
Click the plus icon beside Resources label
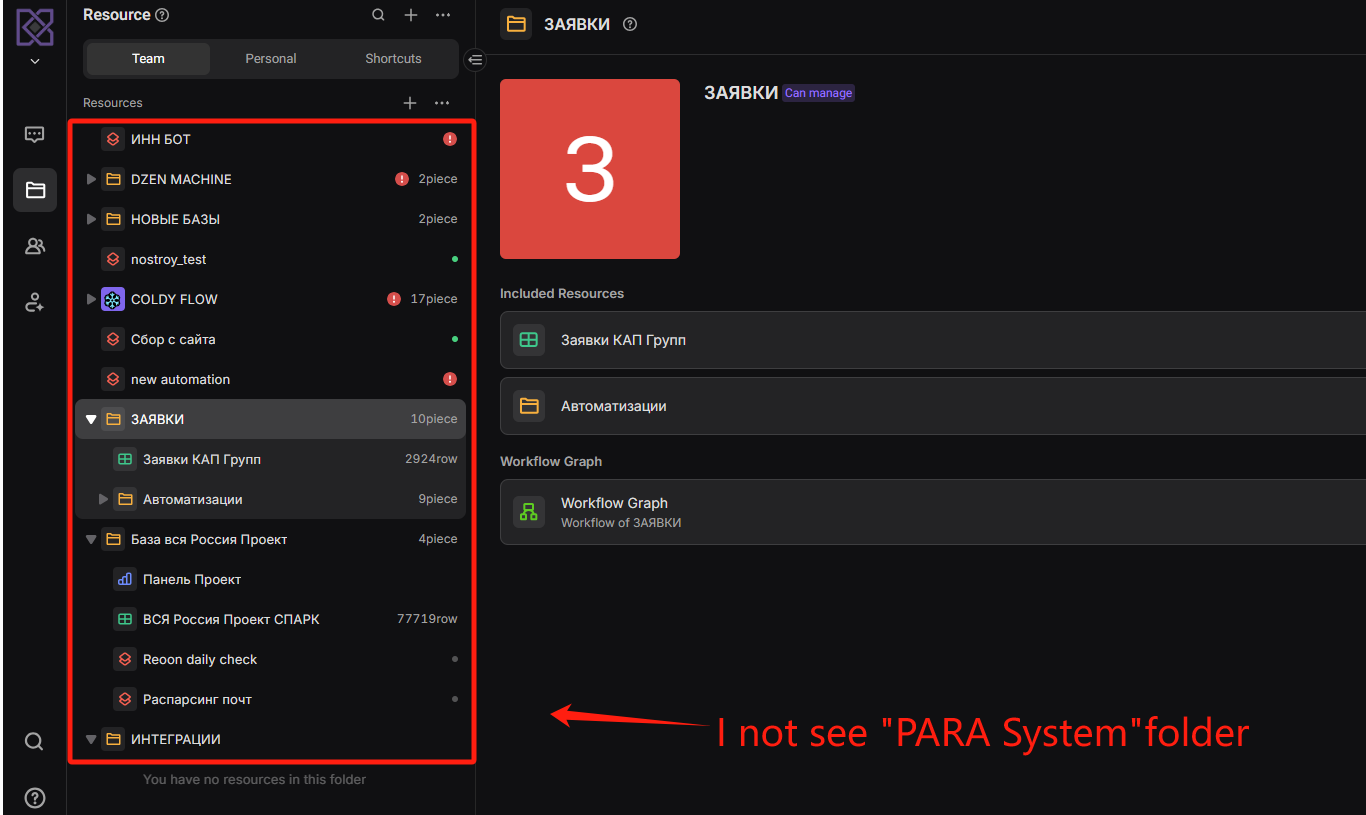click(410, 103)
